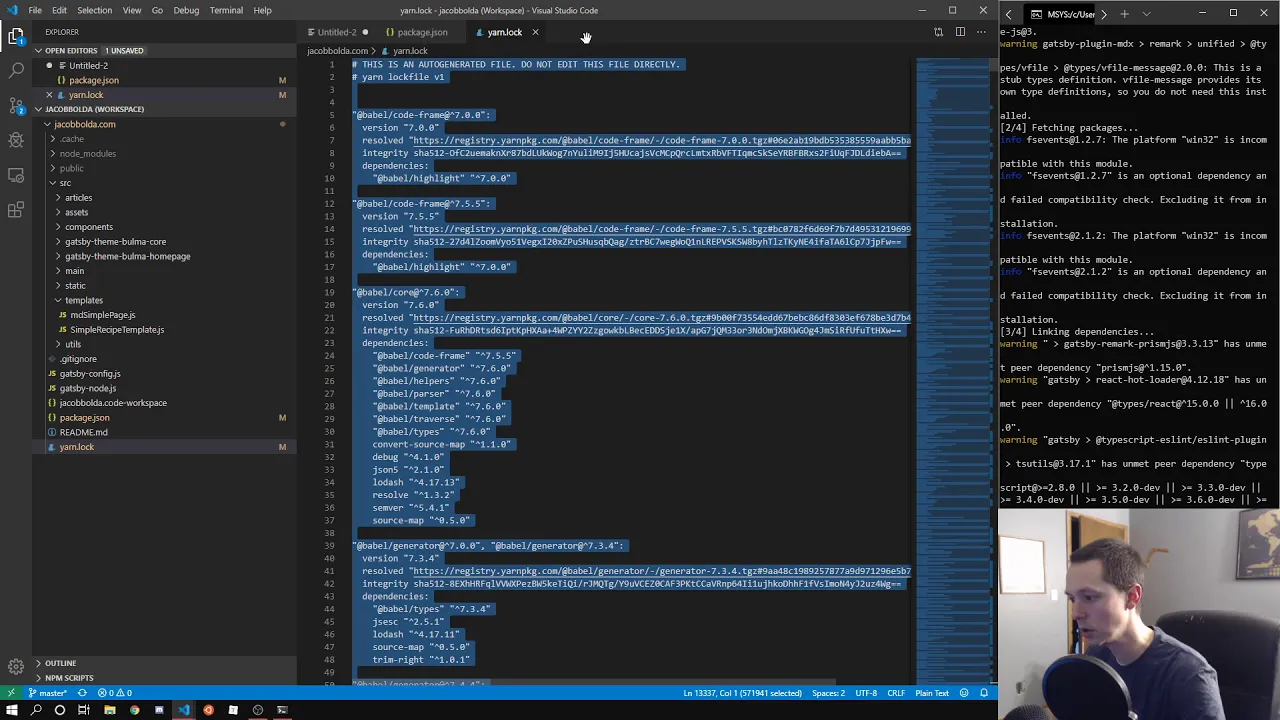Open the Help menu
Image resolution: width=1280 pixels, height=720 pixels.
[262, 10]
